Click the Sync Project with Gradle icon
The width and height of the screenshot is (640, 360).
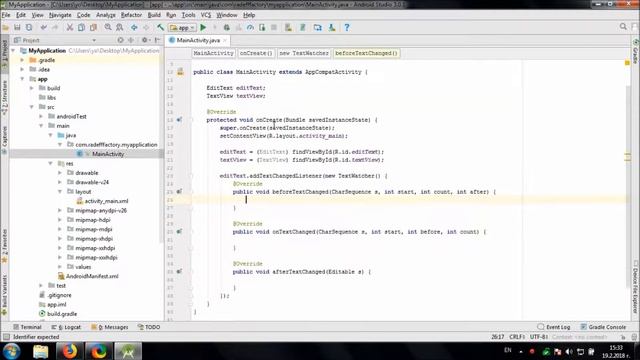(x=303, y=27)
